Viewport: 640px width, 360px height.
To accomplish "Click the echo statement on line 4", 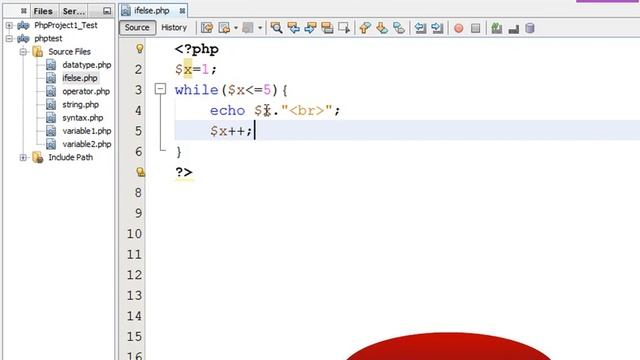I will coord(275,111).
